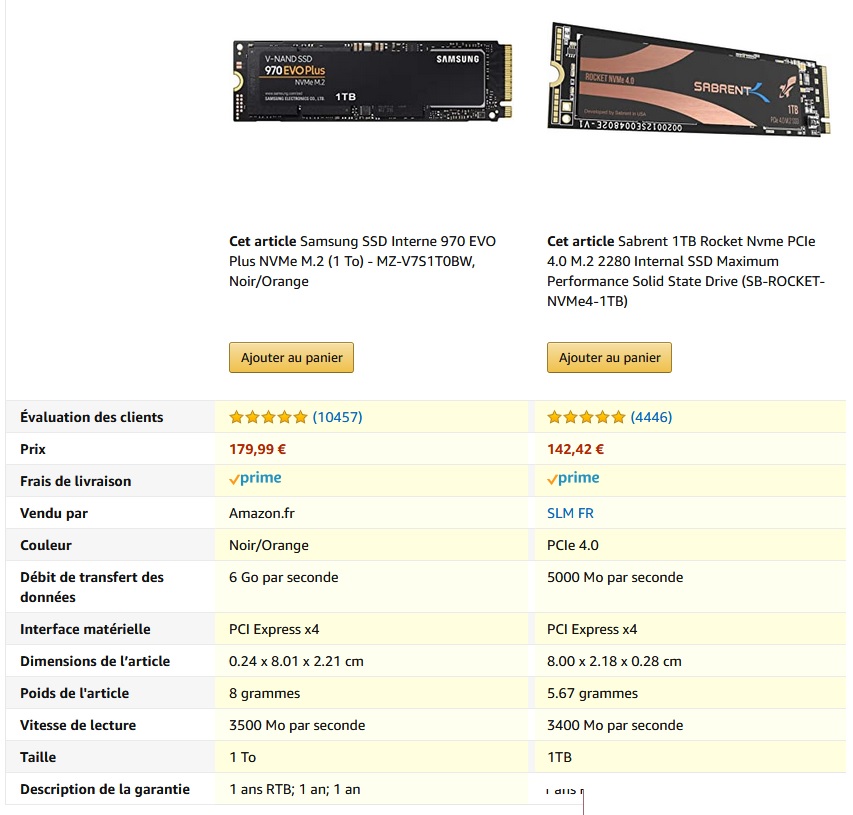Add the Samsung SSD to cart
Image resolution: width=853 pixels, height=815 pixels.
pos(291,357)
